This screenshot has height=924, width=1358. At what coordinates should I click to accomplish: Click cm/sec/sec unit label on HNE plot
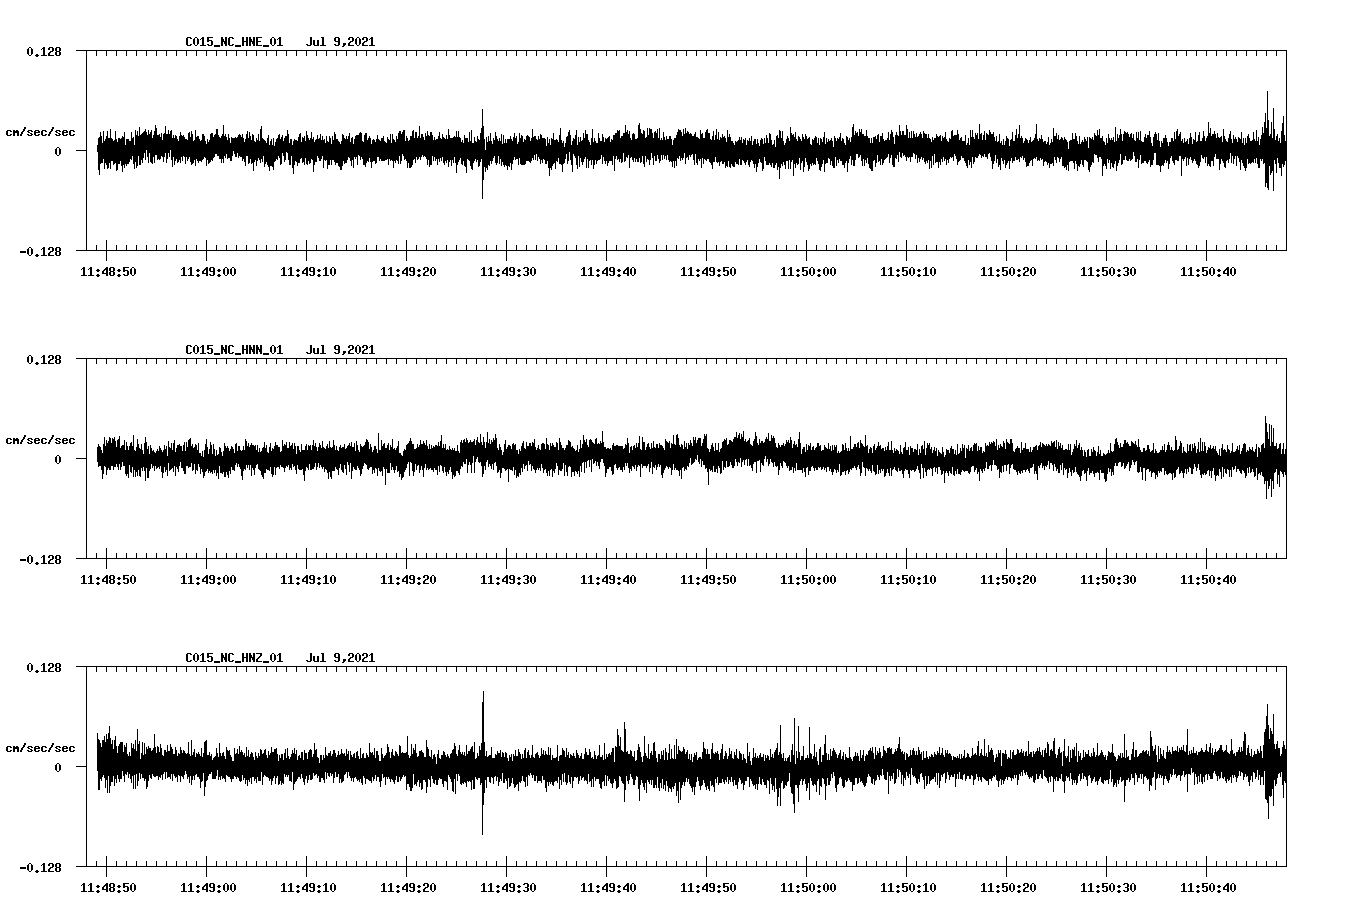tap(40, 132)
